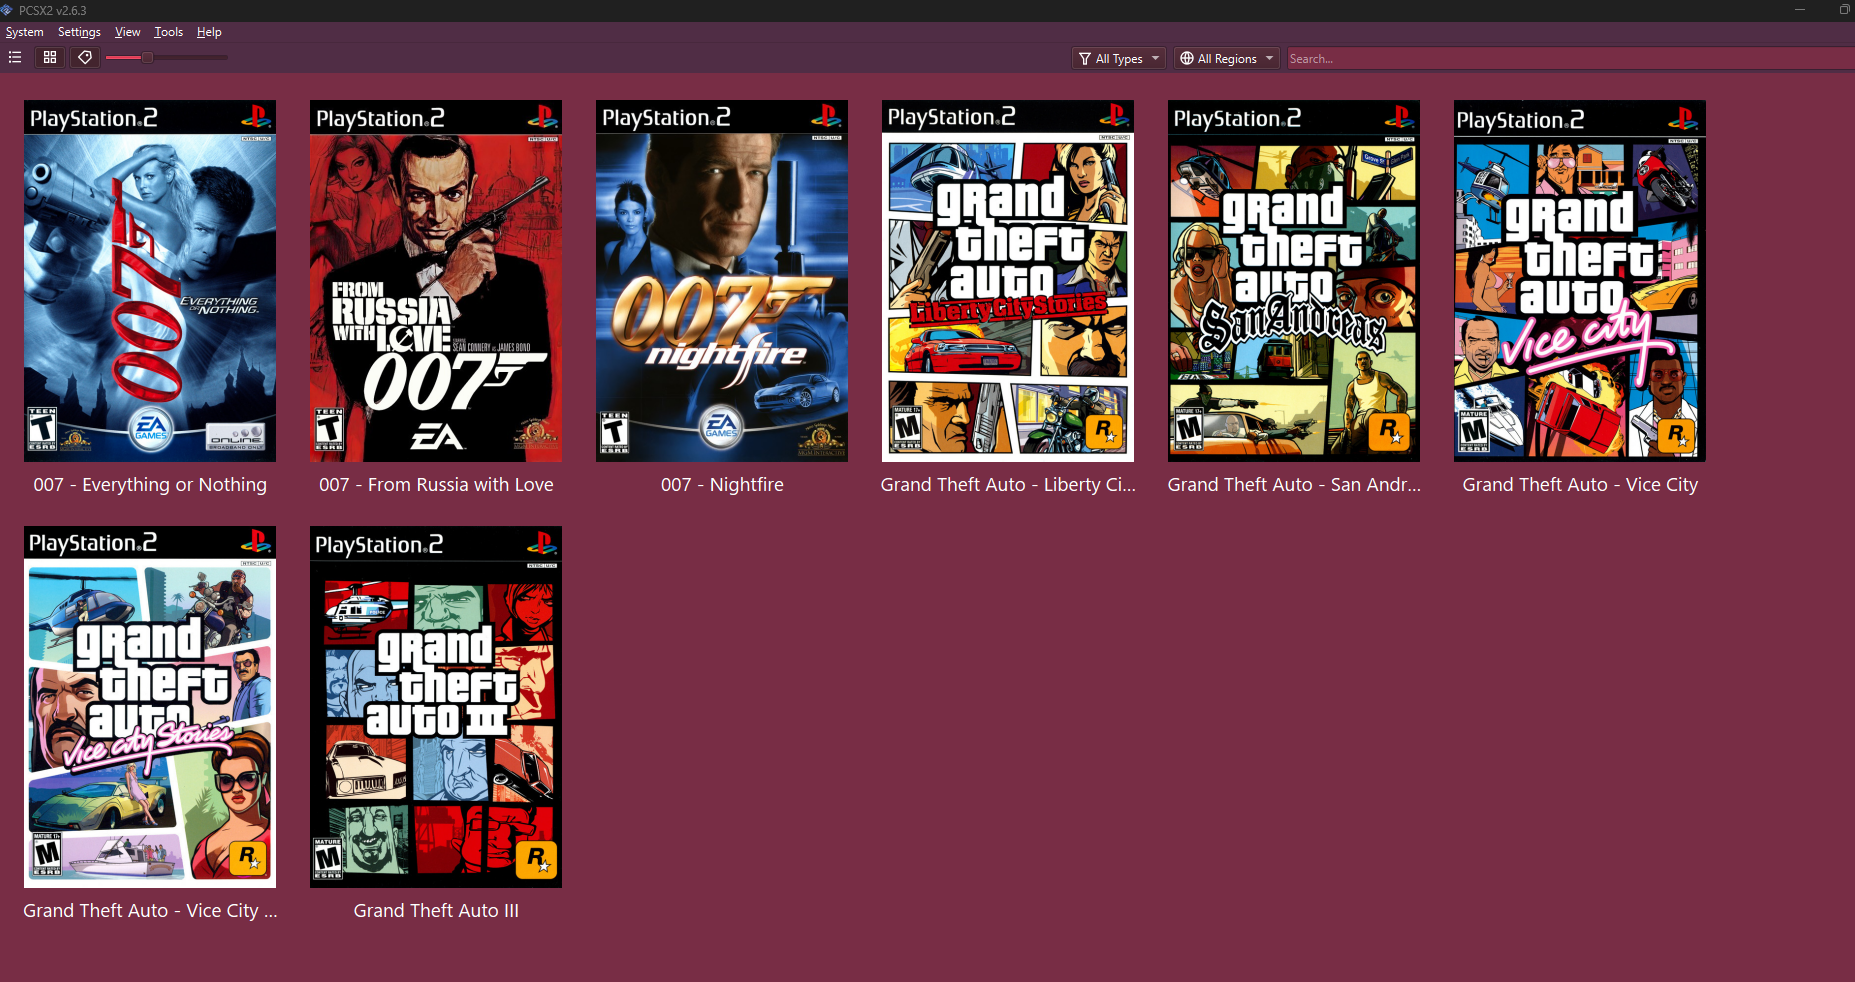Image resolution: width=1855 pixels, height=982 pixels.
Task: Click the cover size slider handle
Action: [147, 58]
